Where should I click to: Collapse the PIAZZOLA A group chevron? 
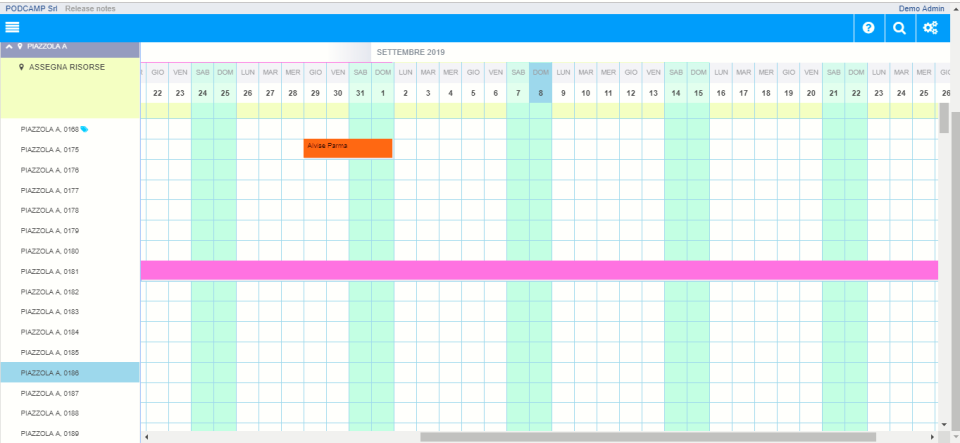pyautogui.click(x=9, y=46)
